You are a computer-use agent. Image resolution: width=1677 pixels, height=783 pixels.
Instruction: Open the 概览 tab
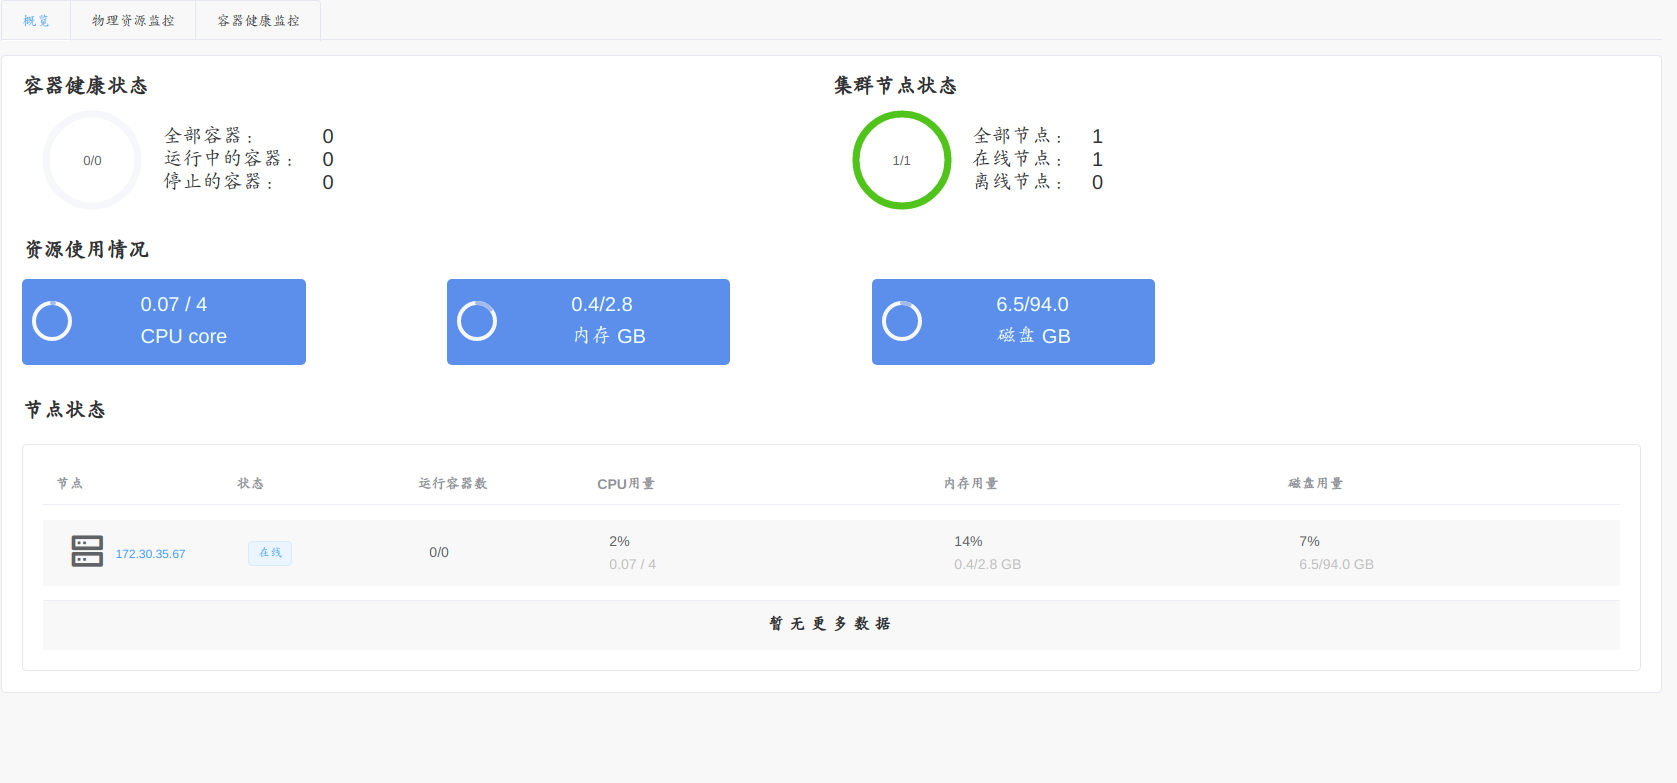(x=36, y=20)
